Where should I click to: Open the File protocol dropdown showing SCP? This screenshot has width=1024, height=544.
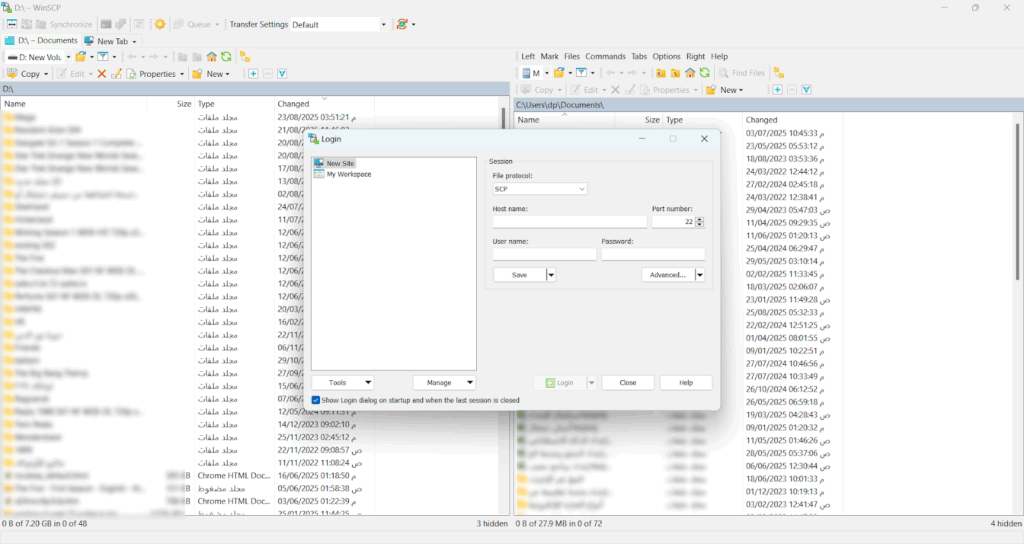[539, 188]
